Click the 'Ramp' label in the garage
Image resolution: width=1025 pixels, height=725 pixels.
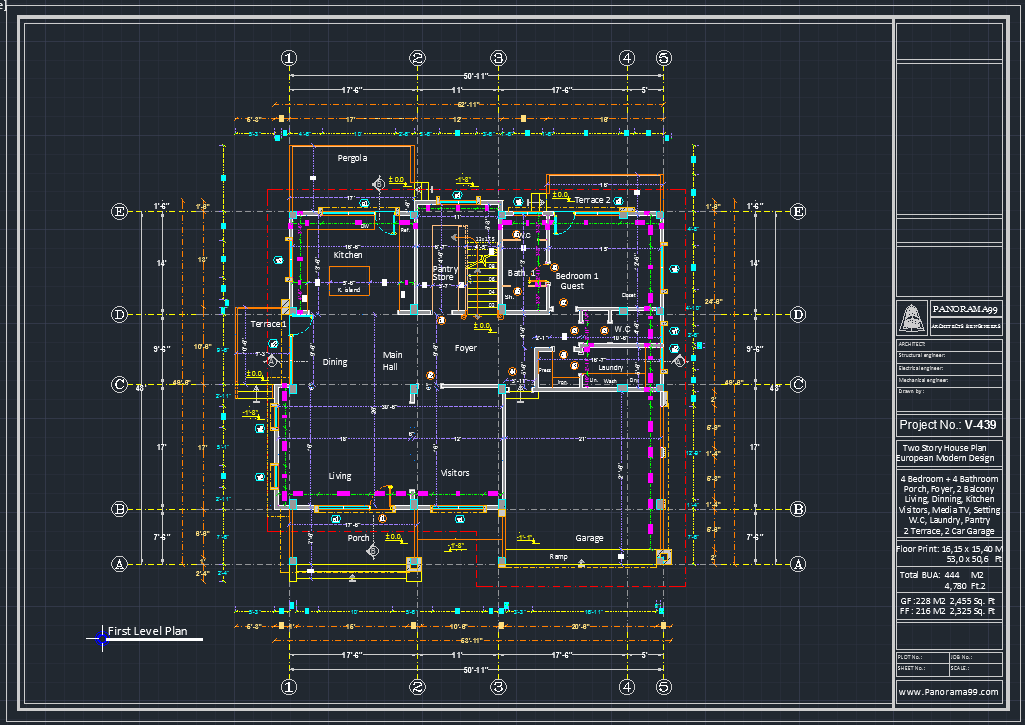(558, 557)
